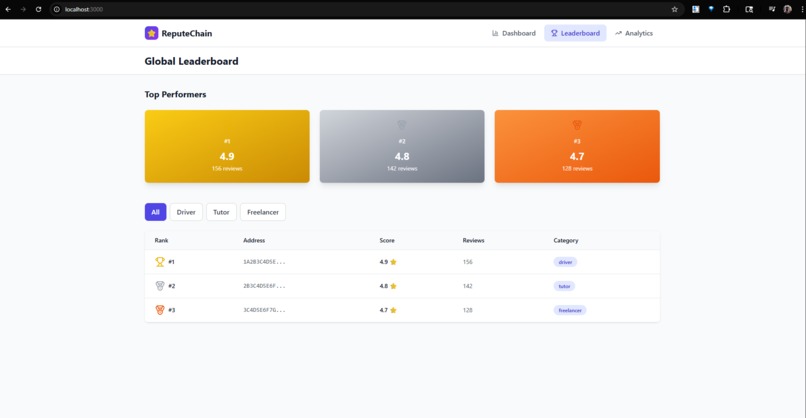Click the 156 reviews table cell

coord(467,262)
